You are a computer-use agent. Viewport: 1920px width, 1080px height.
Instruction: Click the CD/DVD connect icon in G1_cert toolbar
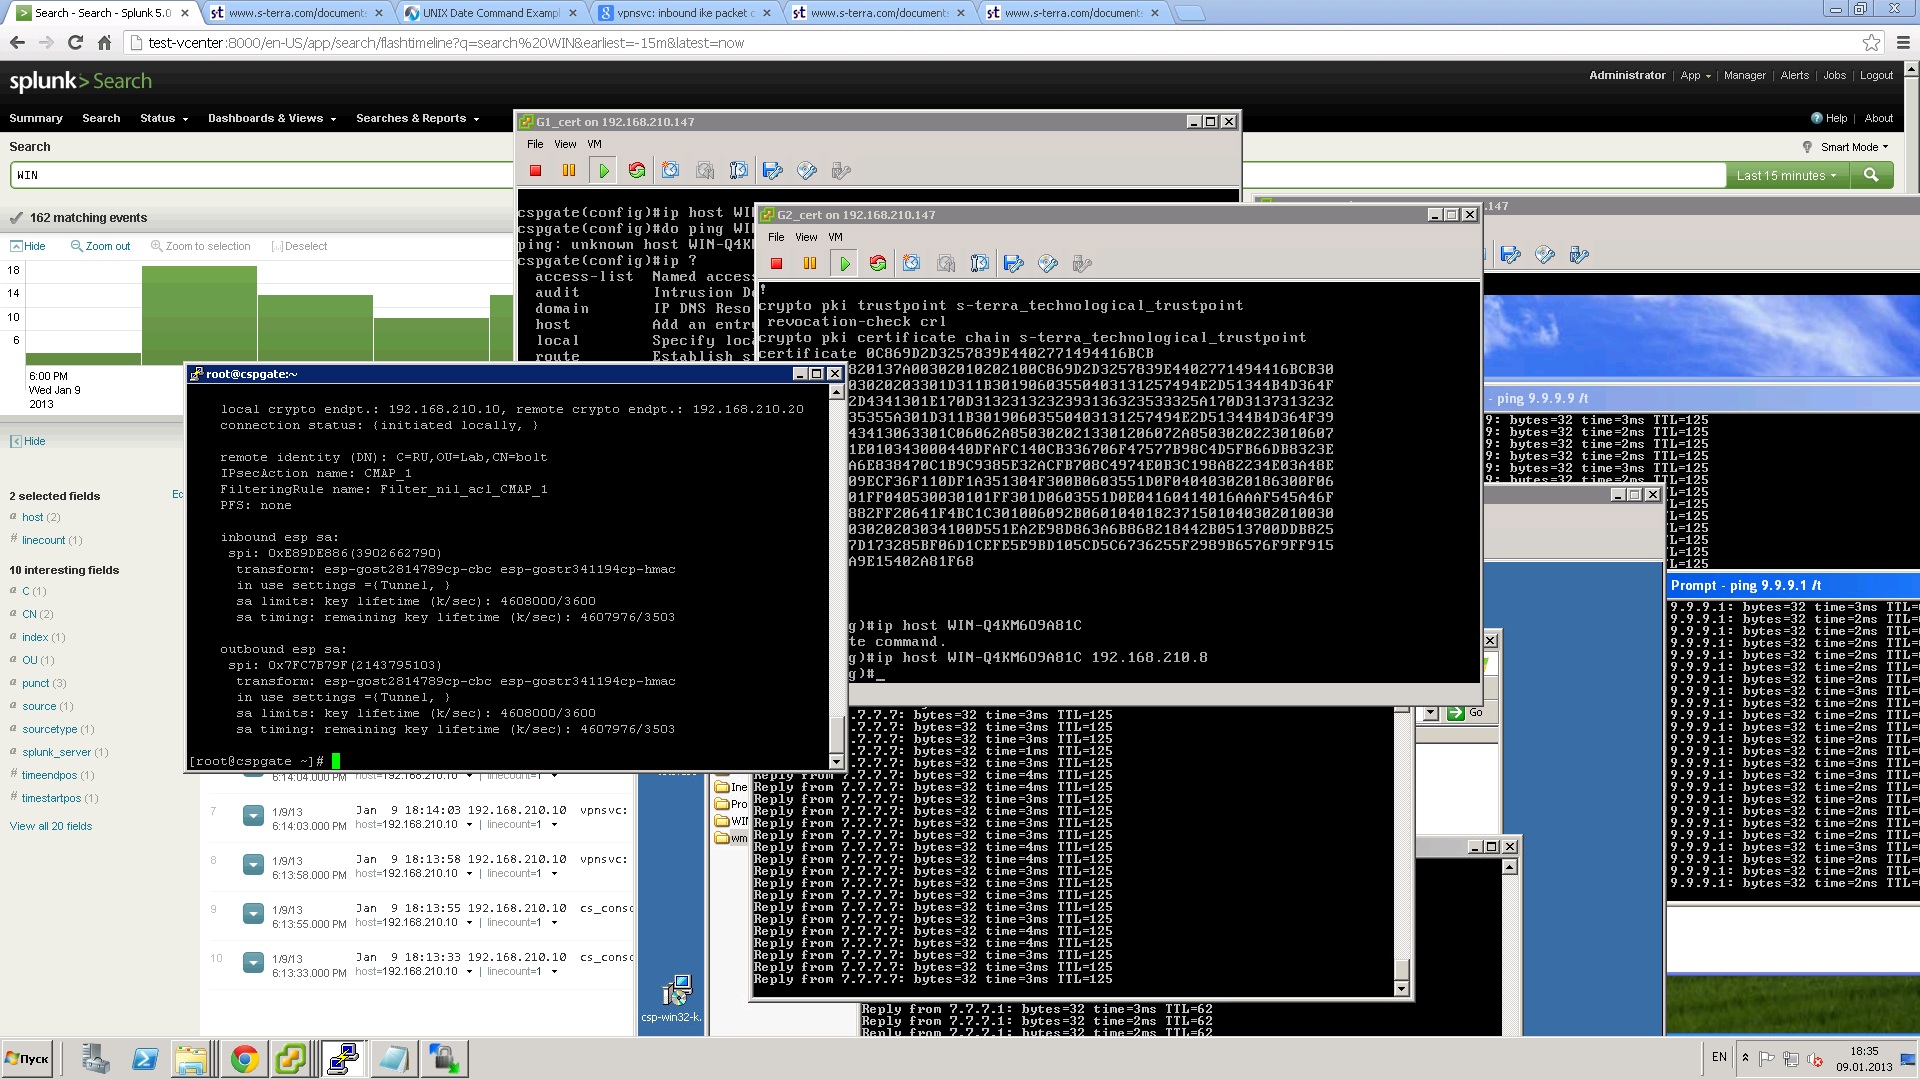click(807, 171)
